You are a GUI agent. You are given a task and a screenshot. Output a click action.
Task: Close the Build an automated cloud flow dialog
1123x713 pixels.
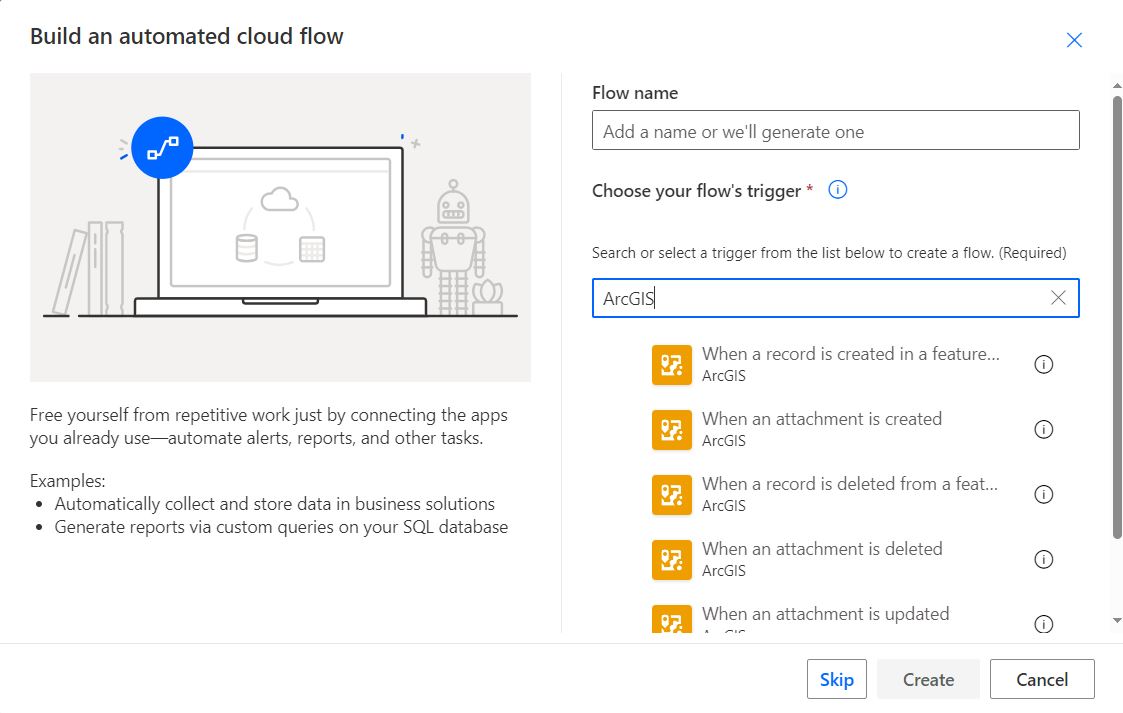click(1074, 40)
